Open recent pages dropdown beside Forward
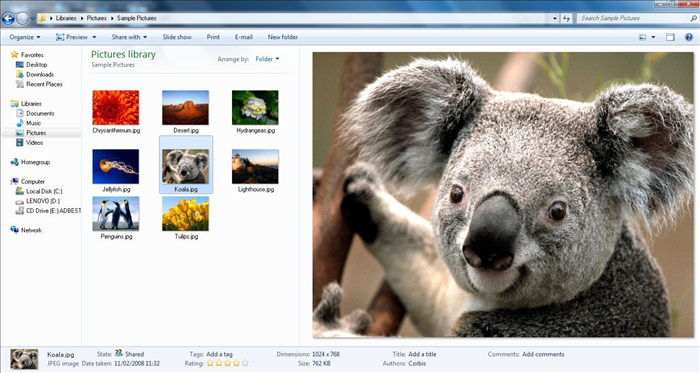This screenshot has width=700, height=373. point(33,19)
